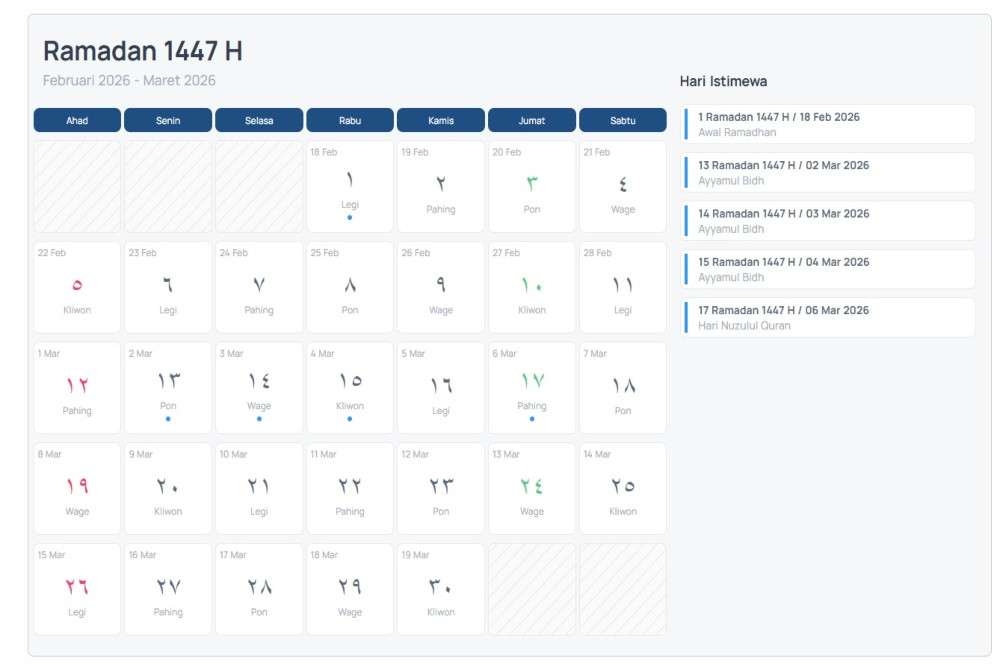Click the Rabu weekday header
The height and width of the screenshot is (667, 1000).
[x=350, y=120]
